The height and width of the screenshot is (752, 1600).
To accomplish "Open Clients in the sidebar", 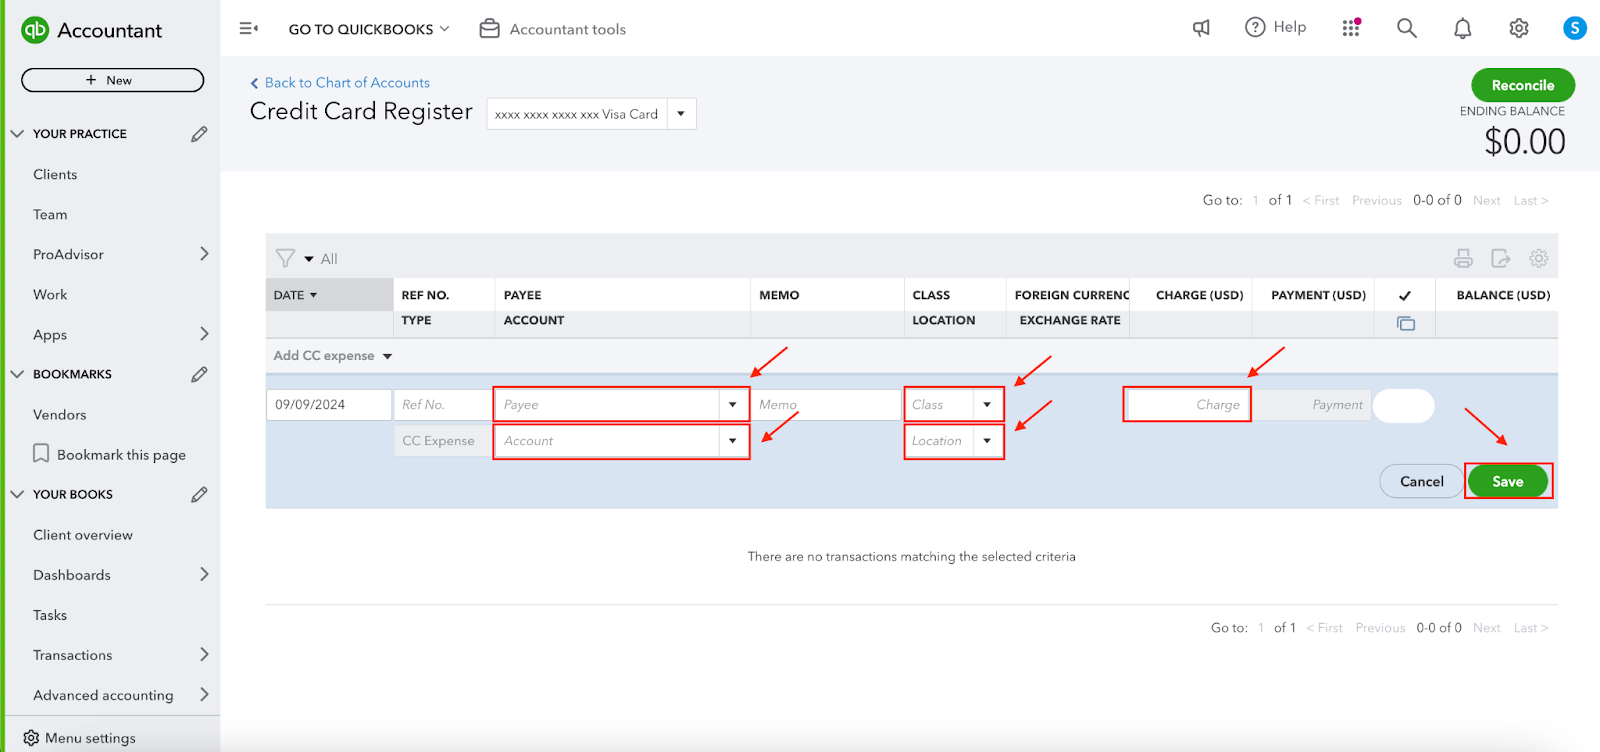I will (x=55, y=174).
